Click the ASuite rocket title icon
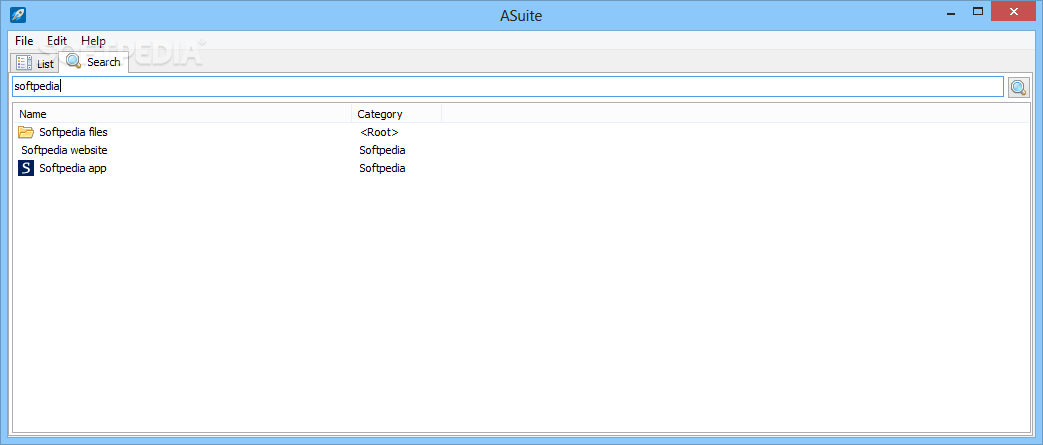 tap(18, 14)
